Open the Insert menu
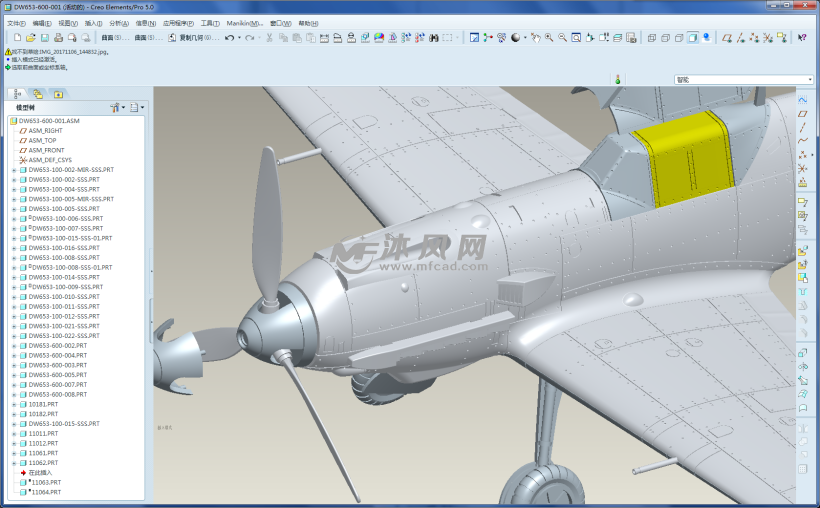 tap(94, 24)
